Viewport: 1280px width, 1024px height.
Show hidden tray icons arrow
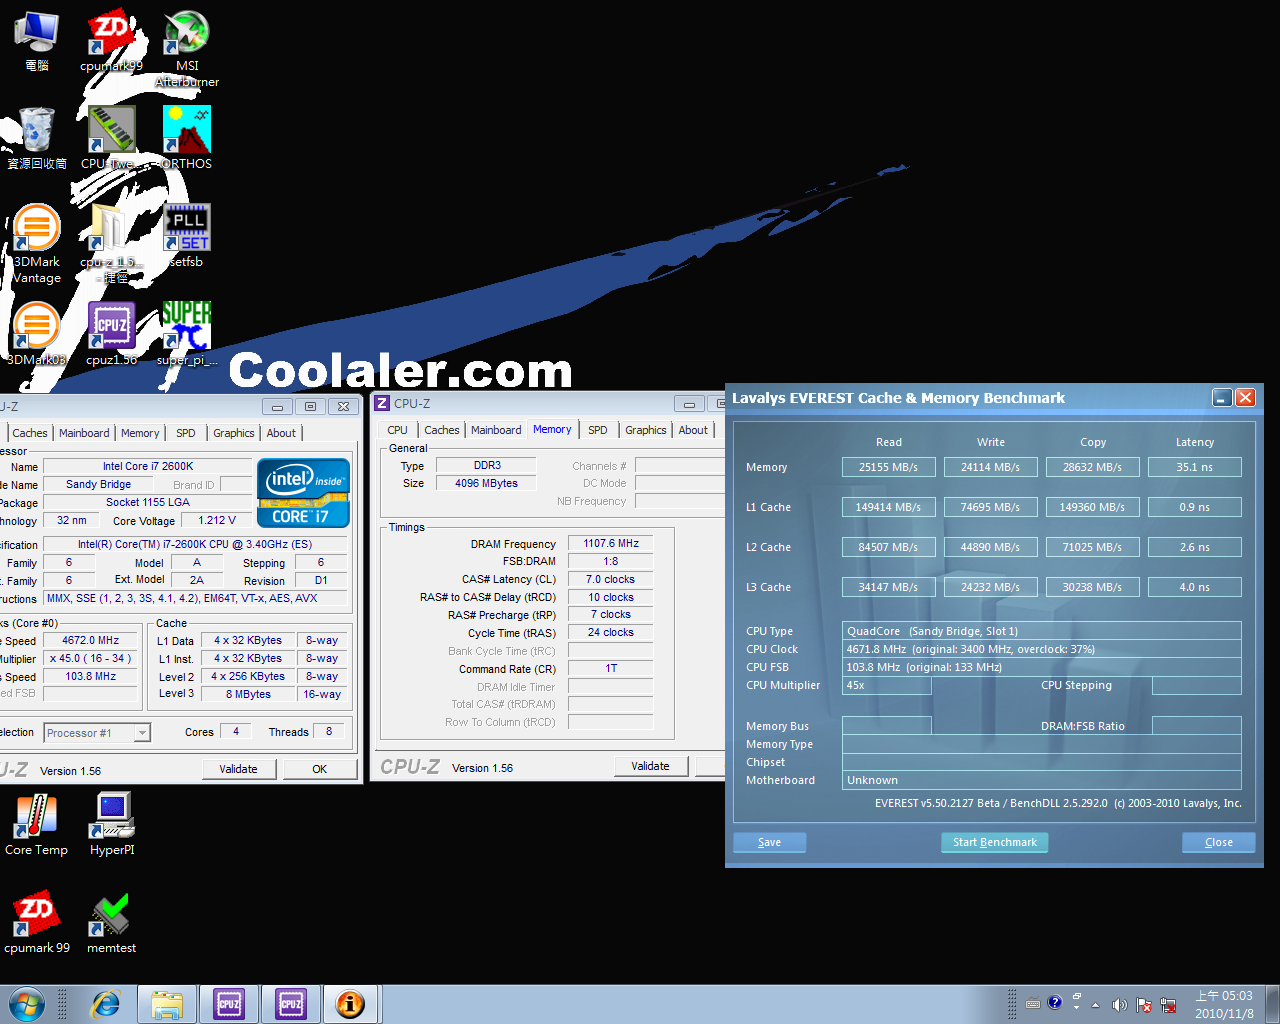(x=1095, y=1004)
